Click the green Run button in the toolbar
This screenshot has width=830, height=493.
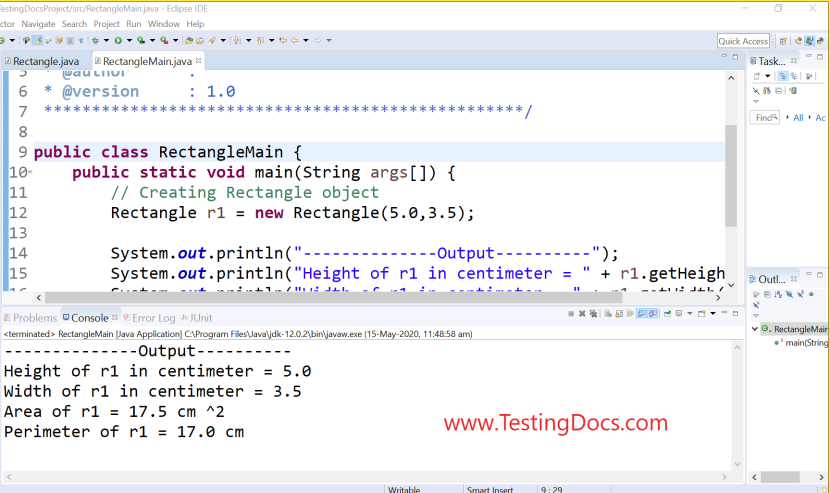tap(118, 40)
